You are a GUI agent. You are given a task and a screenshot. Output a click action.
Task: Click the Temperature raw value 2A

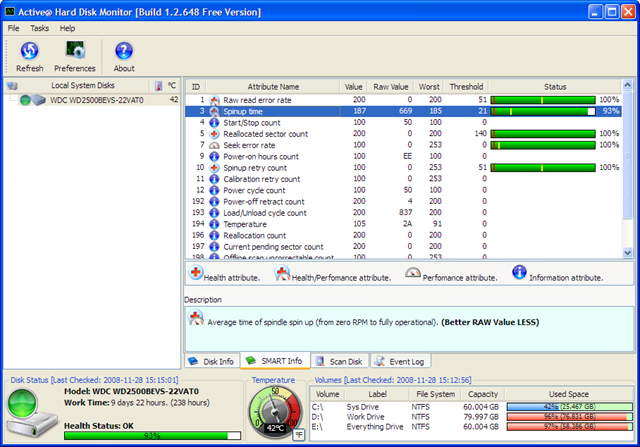point(407,224)
